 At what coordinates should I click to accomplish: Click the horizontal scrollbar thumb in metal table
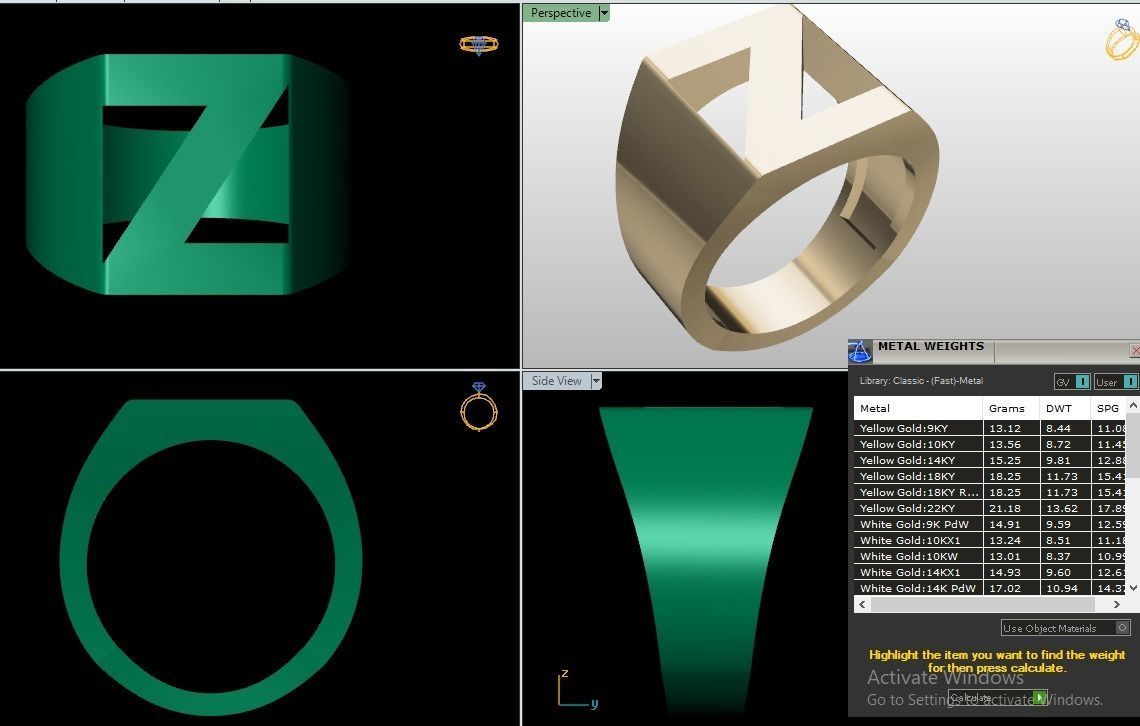pyautogui.click(x=982, y=604)
